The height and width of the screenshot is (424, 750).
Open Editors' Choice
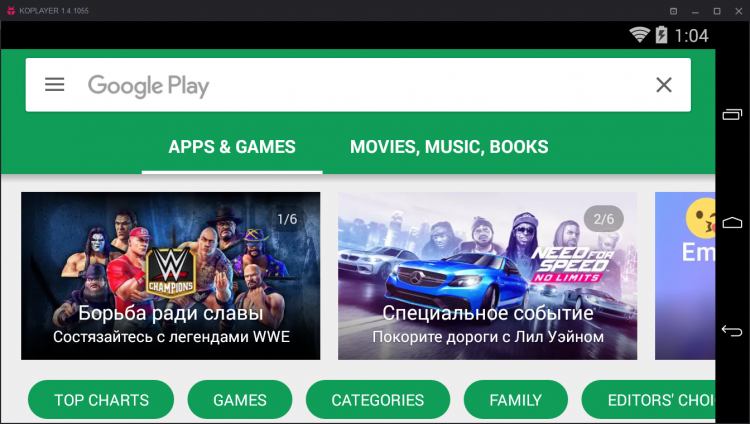click(x=649, y=400)
